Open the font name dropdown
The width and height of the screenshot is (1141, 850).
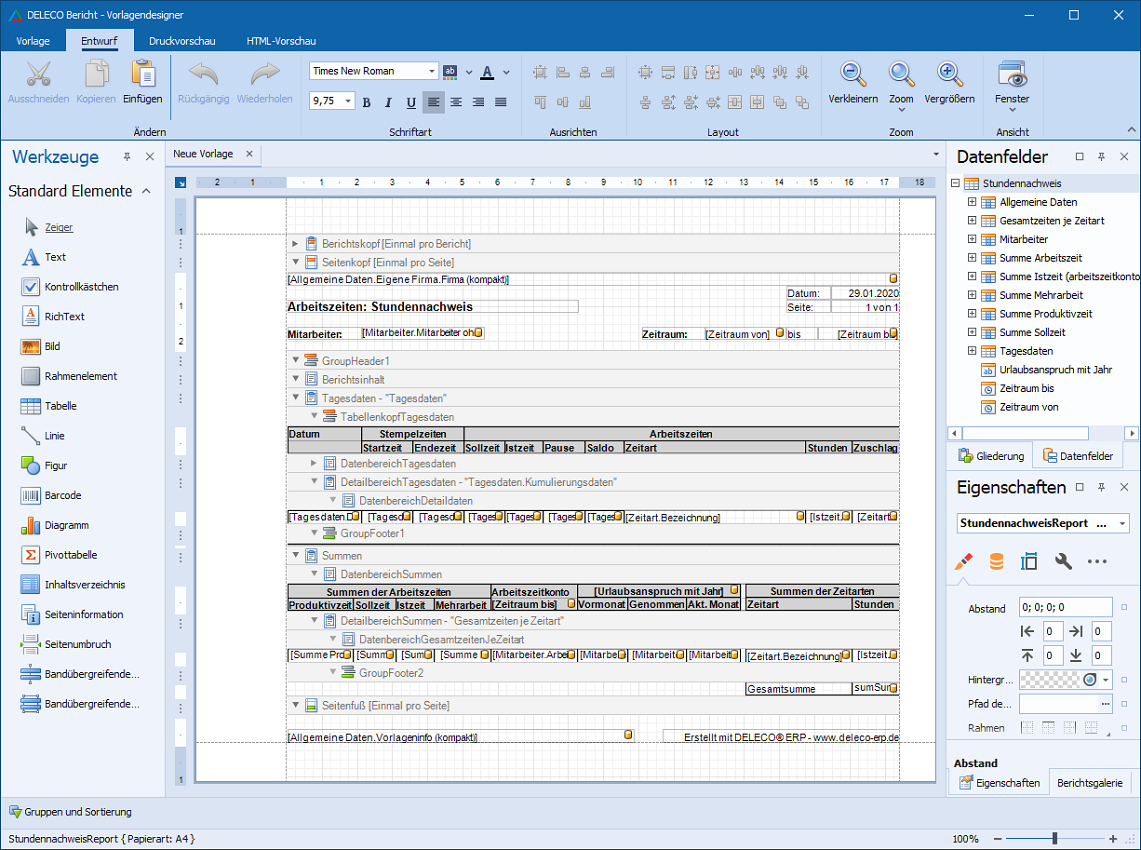(x=432, y=71)
